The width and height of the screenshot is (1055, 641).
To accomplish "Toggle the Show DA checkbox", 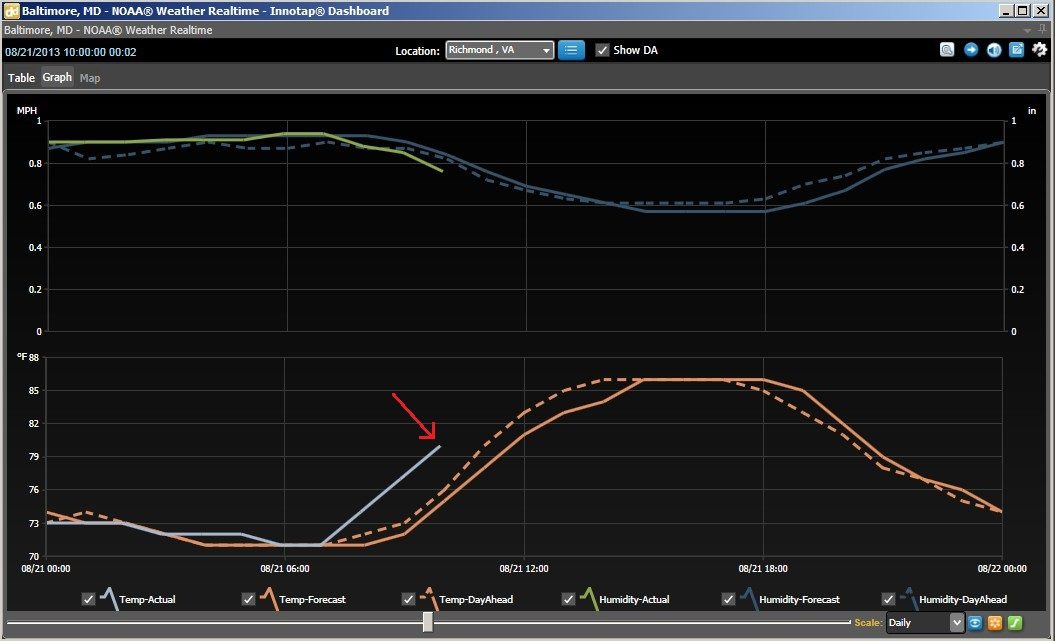I will tap(602, 50).
